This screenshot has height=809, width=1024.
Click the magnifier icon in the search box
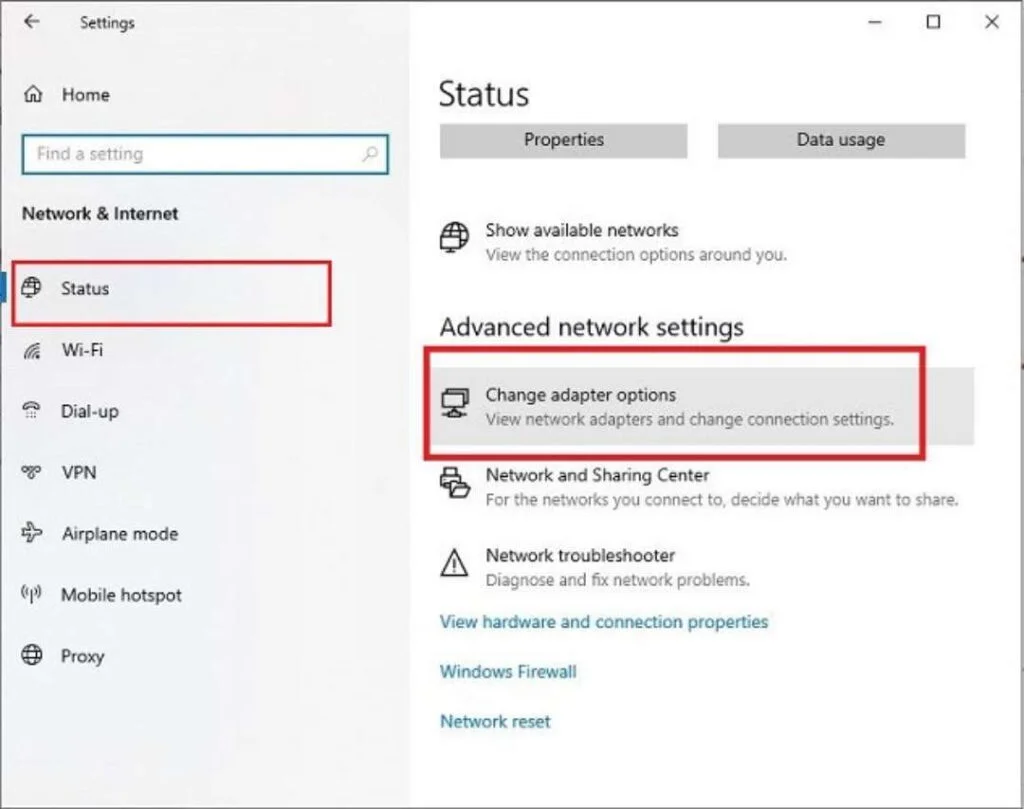point(370,155)
